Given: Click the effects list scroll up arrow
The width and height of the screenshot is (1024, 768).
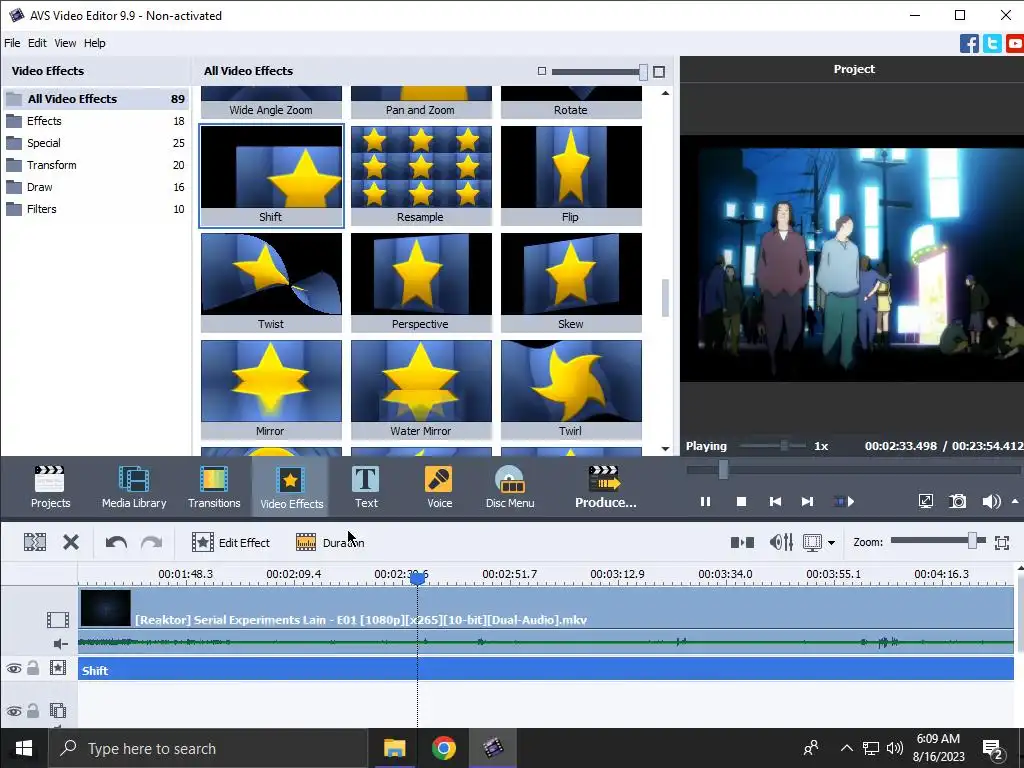Looking at the screenshot, I should (x=665, y=93).
